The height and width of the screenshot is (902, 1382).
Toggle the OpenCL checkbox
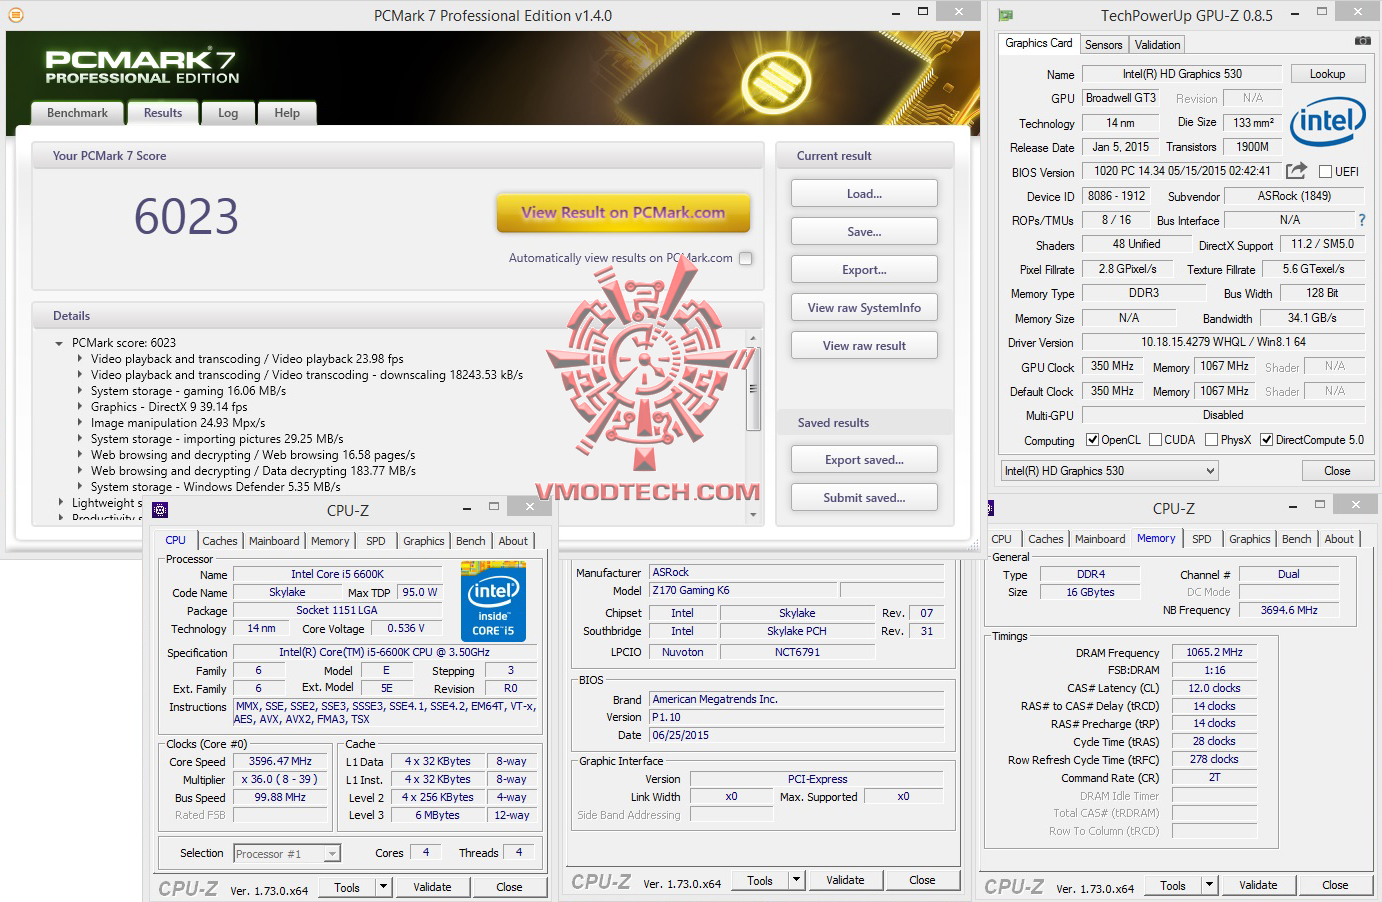point(1093,440)
